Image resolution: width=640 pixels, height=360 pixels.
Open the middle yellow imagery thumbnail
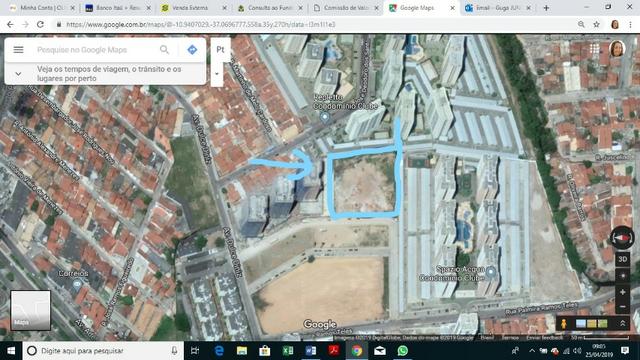coord(591,324)
